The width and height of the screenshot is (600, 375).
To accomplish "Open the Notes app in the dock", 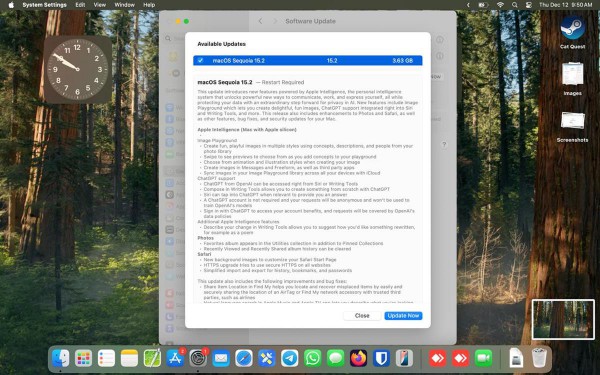I will (x=129, y=359).
